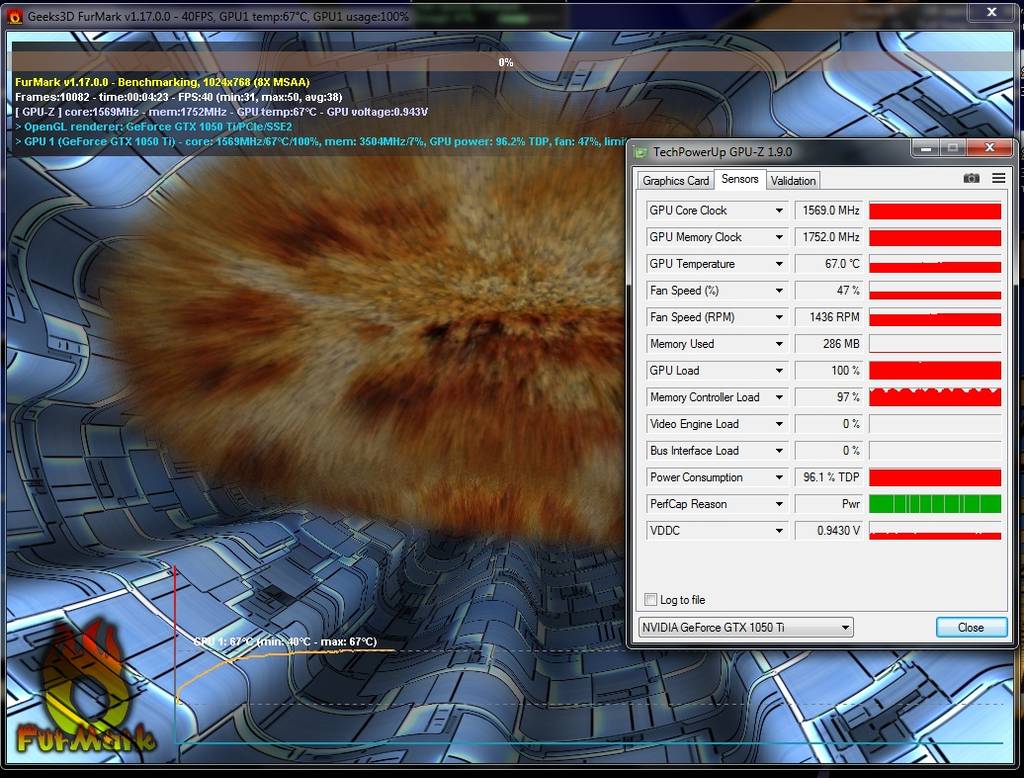
Task: Expand the GPU Load dropdown arrow
Action: pyautogui.click(x=779, y=370)
